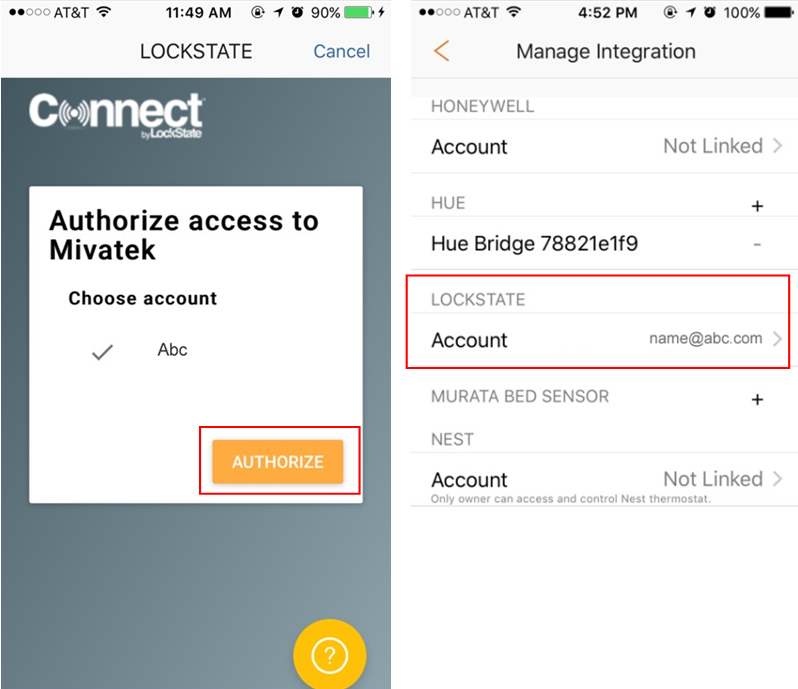Tap the 4:52 PM clock in the status bar
This screenshot has width=798, height=689.
pos(608,12)
